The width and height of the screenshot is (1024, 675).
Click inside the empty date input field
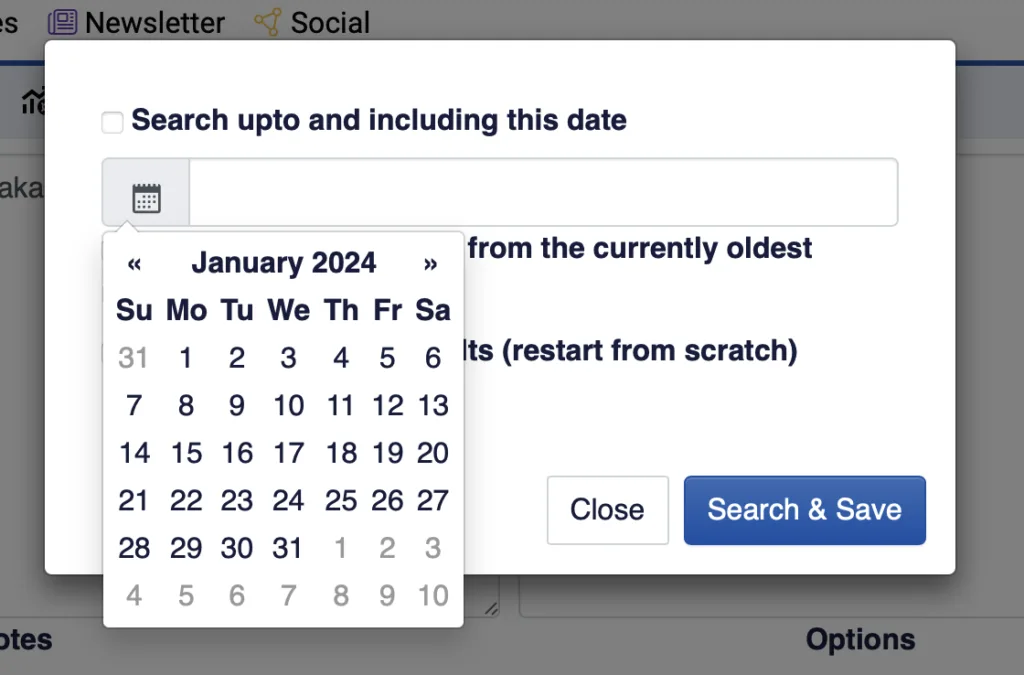click(542, 192)
